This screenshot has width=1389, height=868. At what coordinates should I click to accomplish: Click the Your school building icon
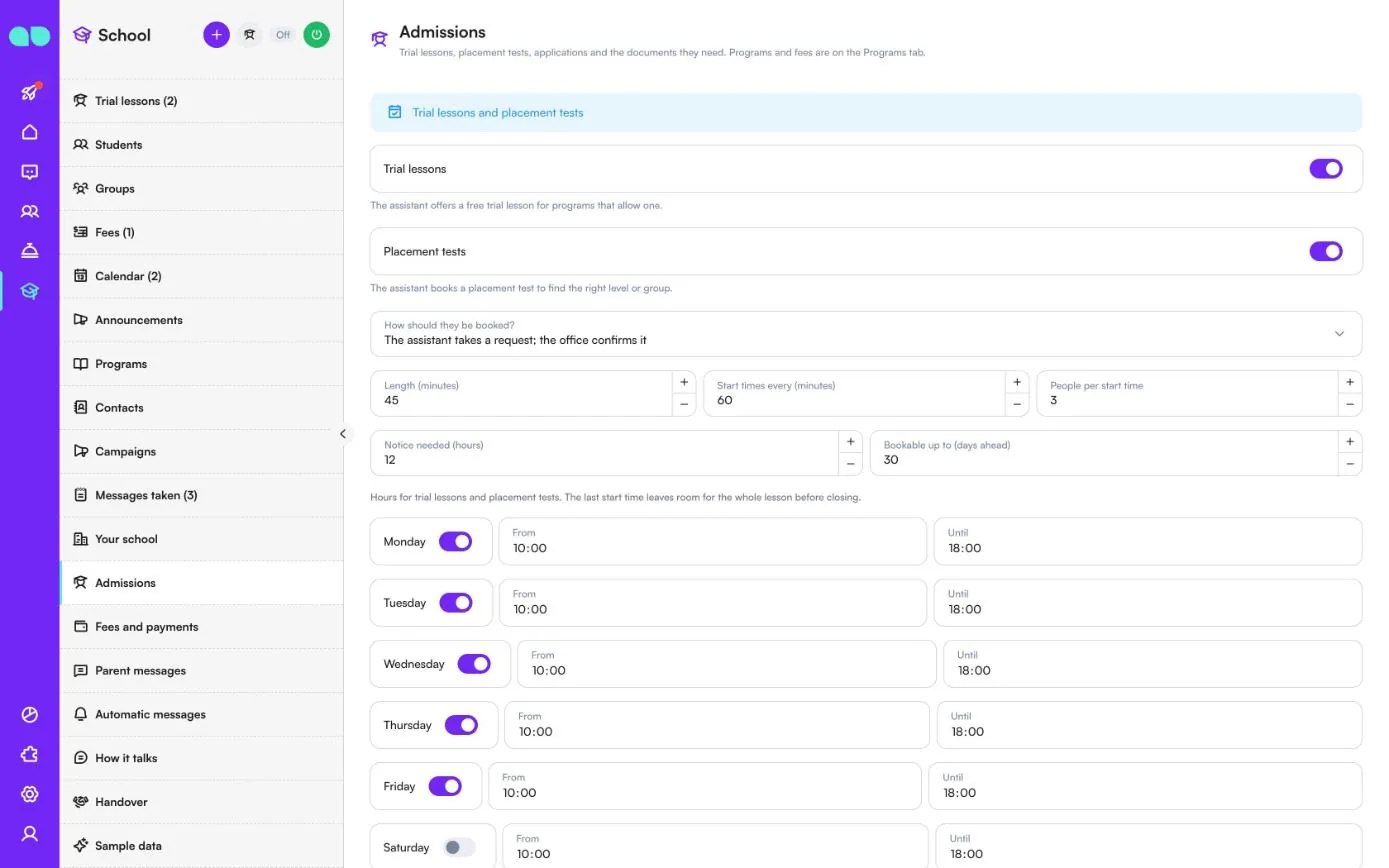(x=81, y=539)
